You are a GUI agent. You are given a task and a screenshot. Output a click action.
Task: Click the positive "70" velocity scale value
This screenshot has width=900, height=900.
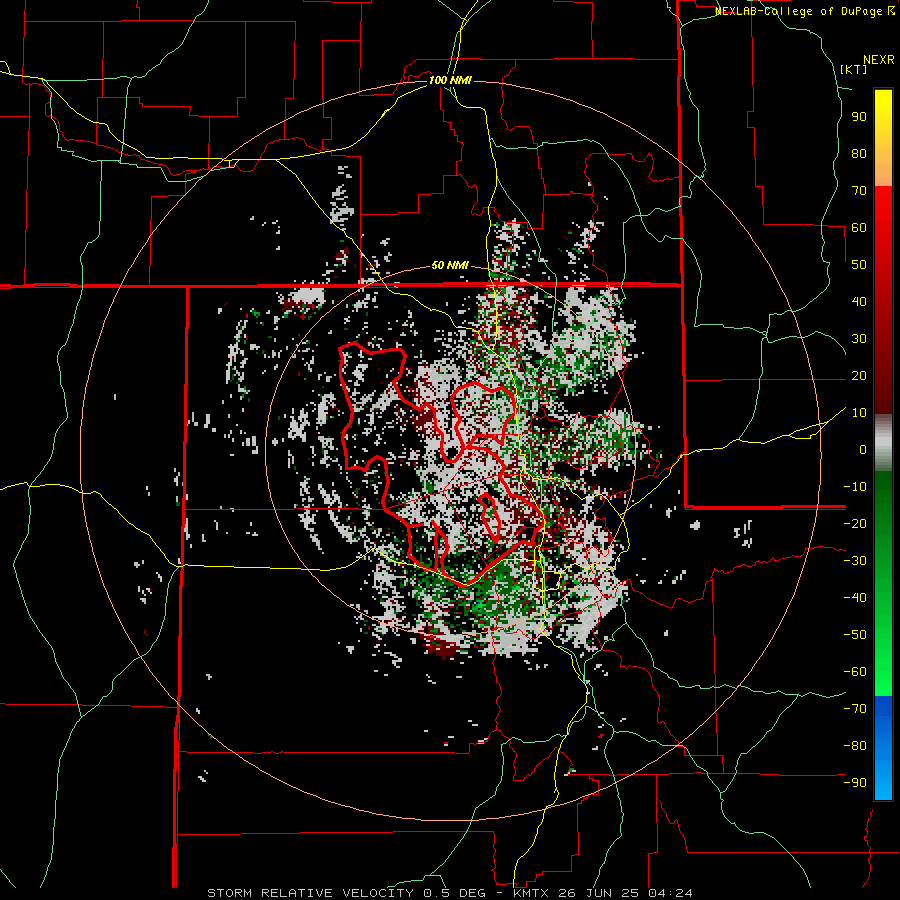[x=859, y=191]
